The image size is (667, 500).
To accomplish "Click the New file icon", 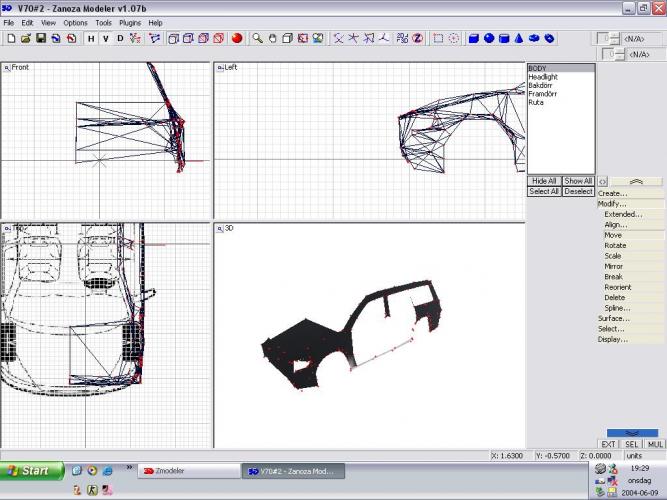I will pos(10,39).
